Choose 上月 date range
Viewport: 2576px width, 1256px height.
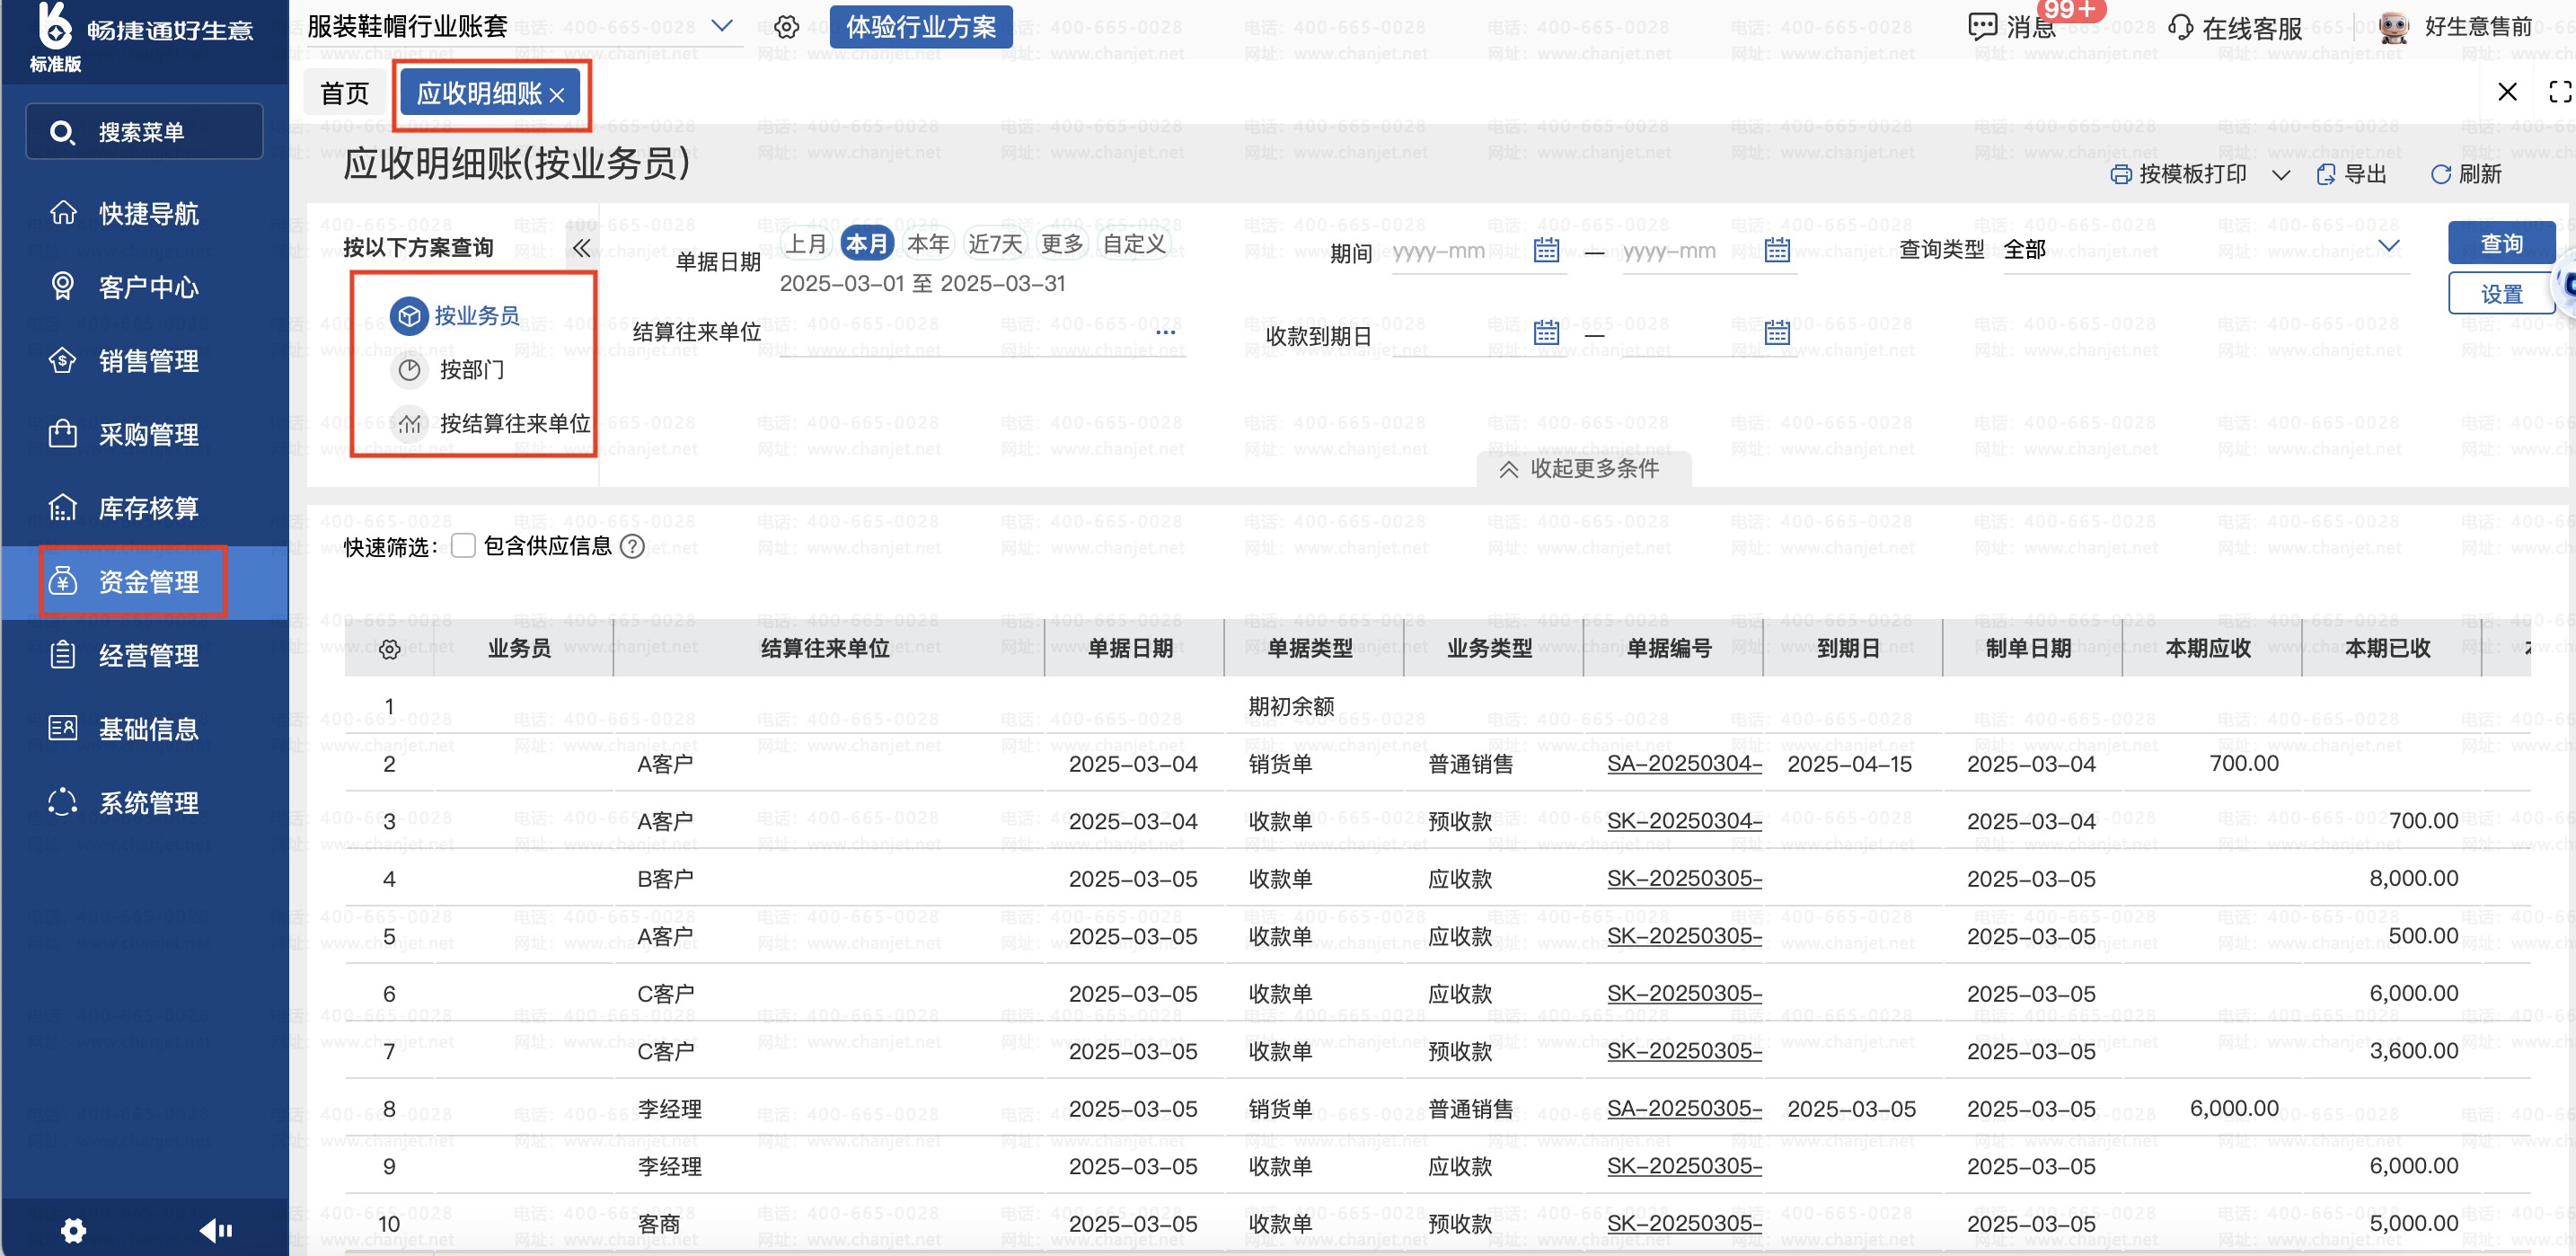click(807, 243)
